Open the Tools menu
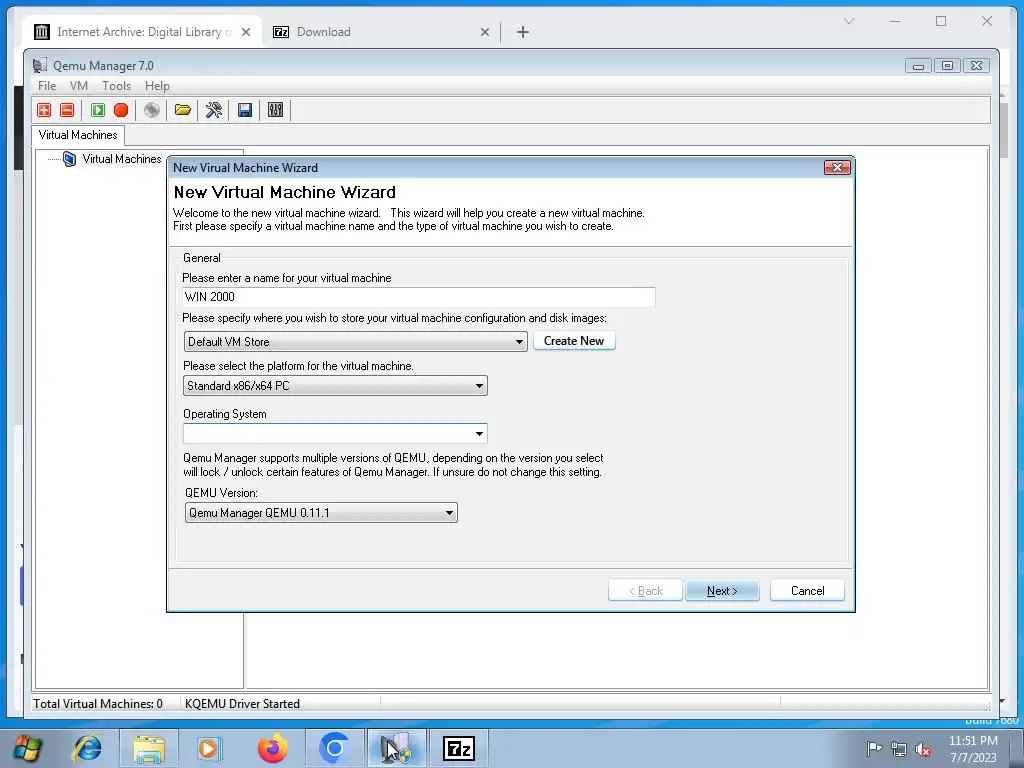Image resolution: width=1024 pixels, height=768 pixels. click(116, 86)
